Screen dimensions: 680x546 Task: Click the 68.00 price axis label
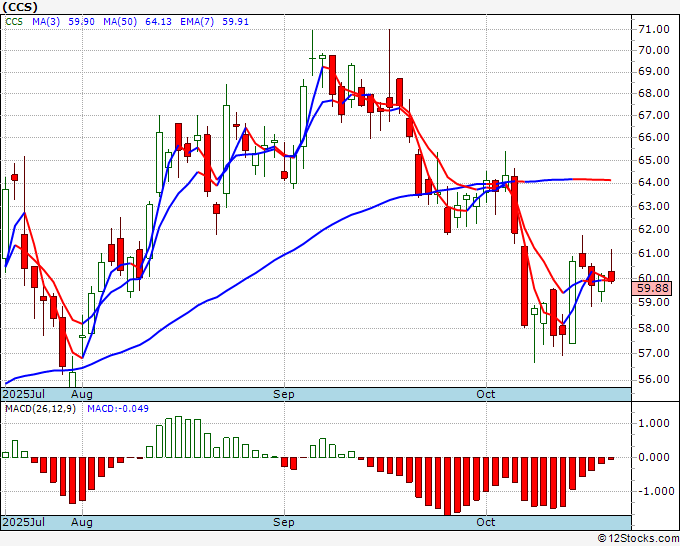[654, 93]
